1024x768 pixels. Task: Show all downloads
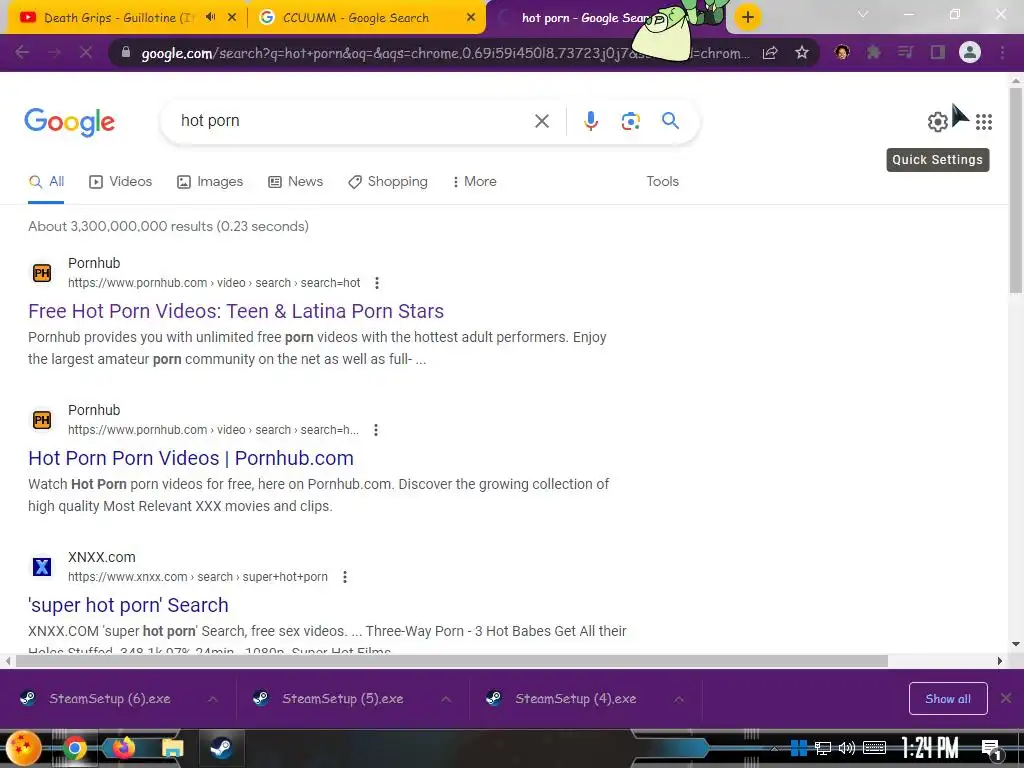(948, 699)
